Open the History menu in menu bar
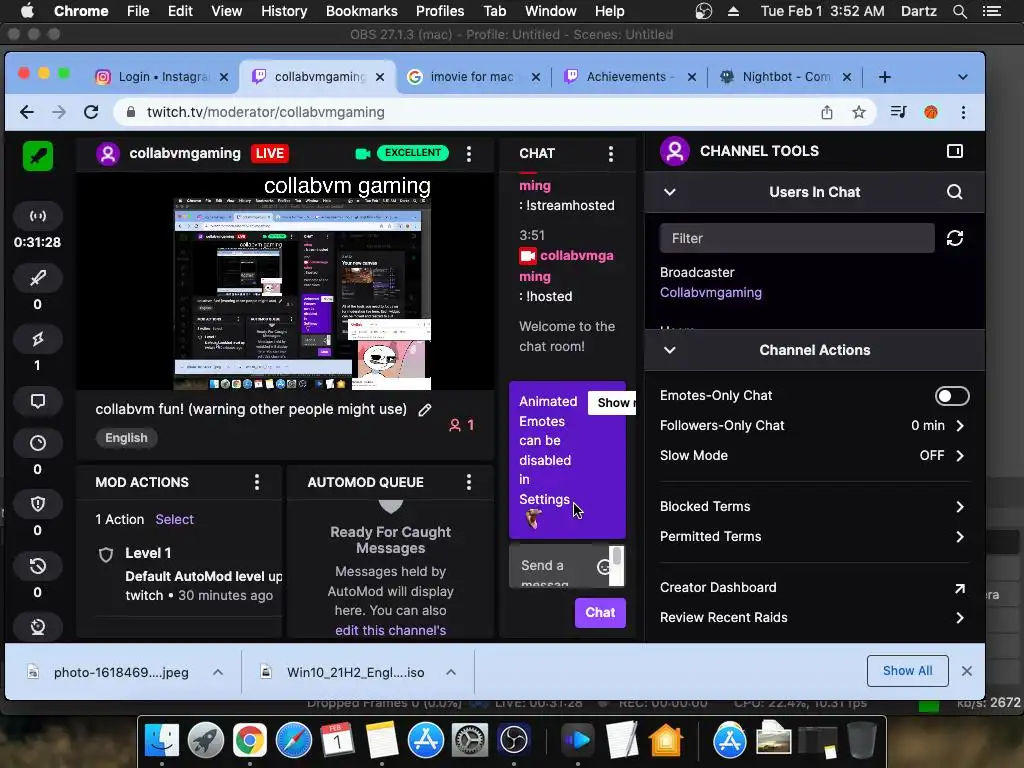The image size is (1024, 768). pyautogui.click(x=284, y=11)
